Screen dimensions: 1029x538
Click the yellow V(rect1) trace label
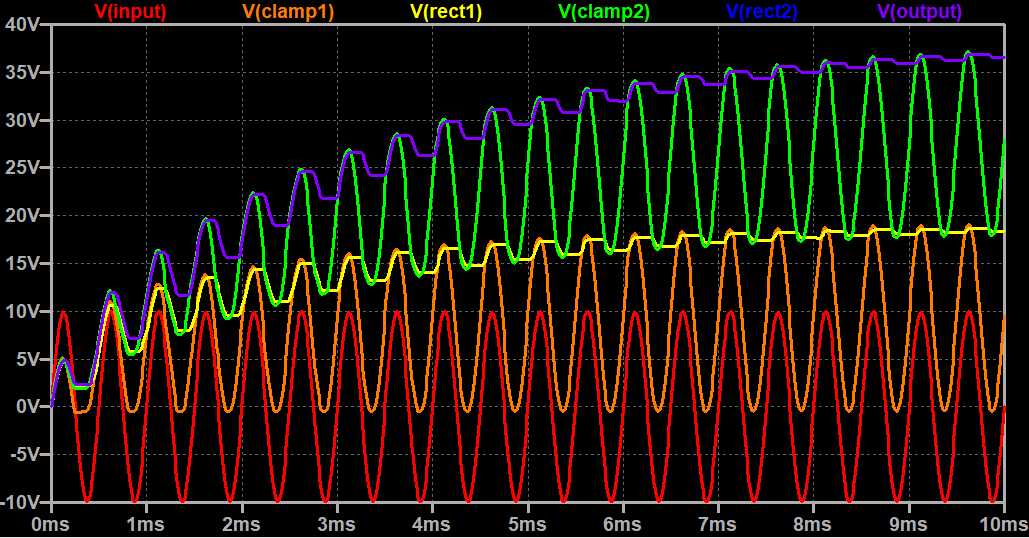(447, 12)
